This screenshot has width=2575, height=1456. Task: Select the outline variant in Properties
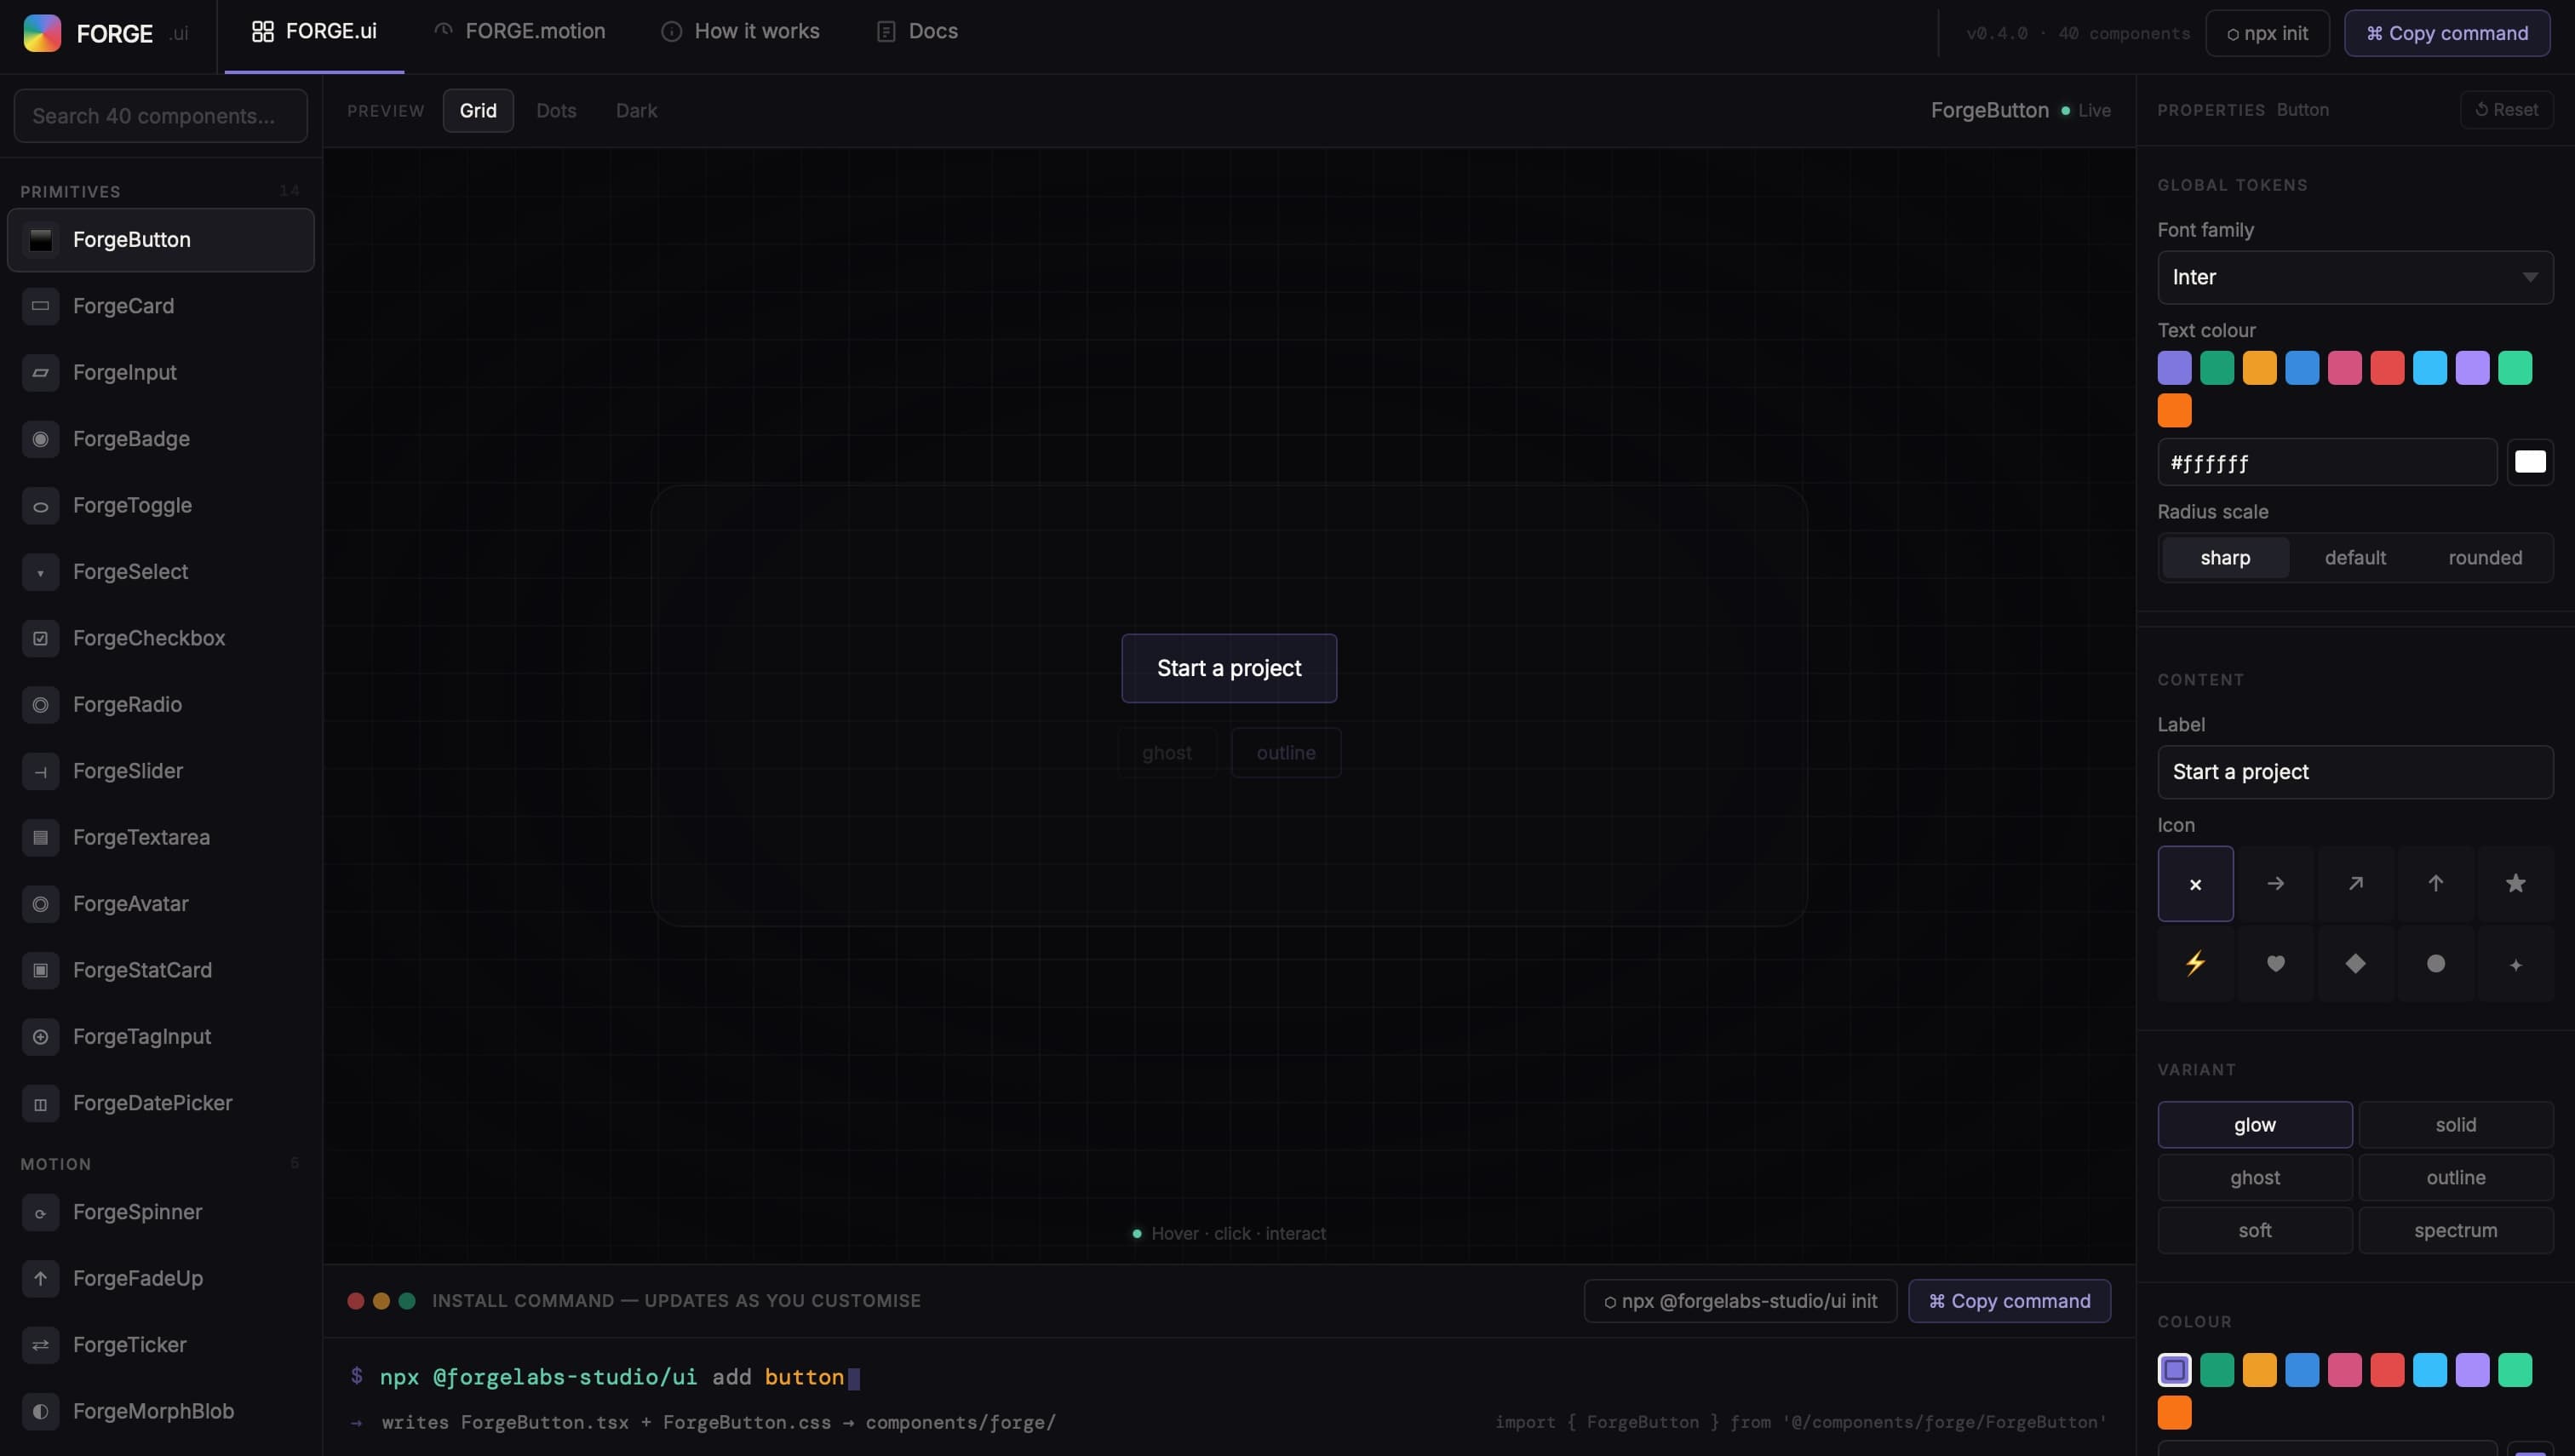pos(2456,1178)
